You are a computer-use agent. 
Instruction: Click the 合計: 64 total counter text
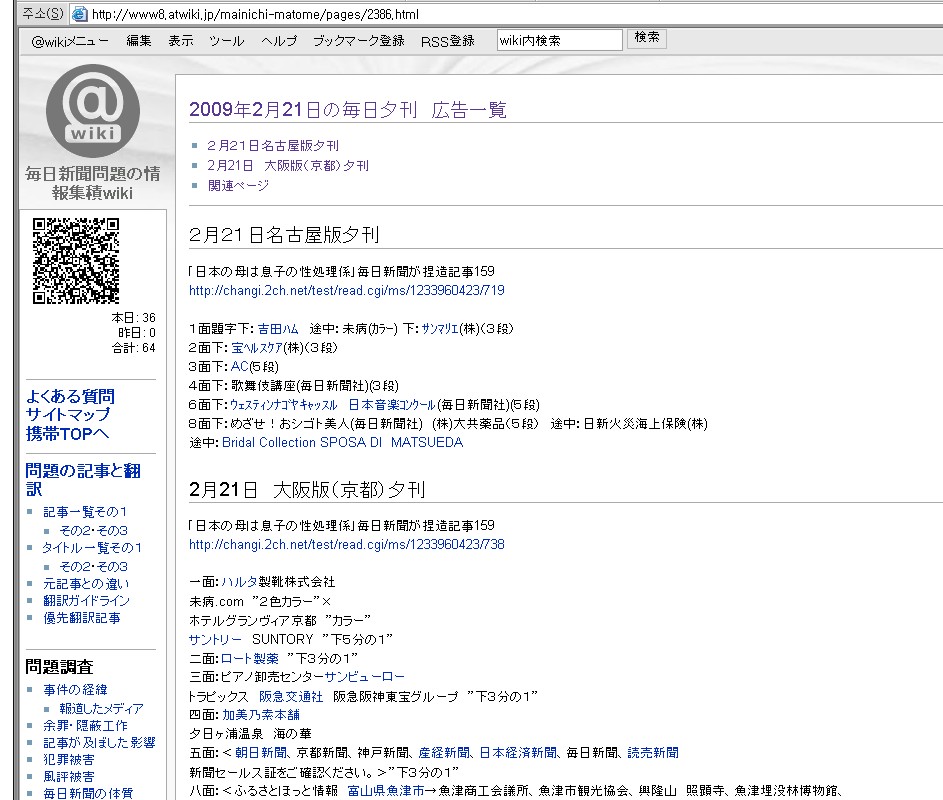(x=134, y=348)
